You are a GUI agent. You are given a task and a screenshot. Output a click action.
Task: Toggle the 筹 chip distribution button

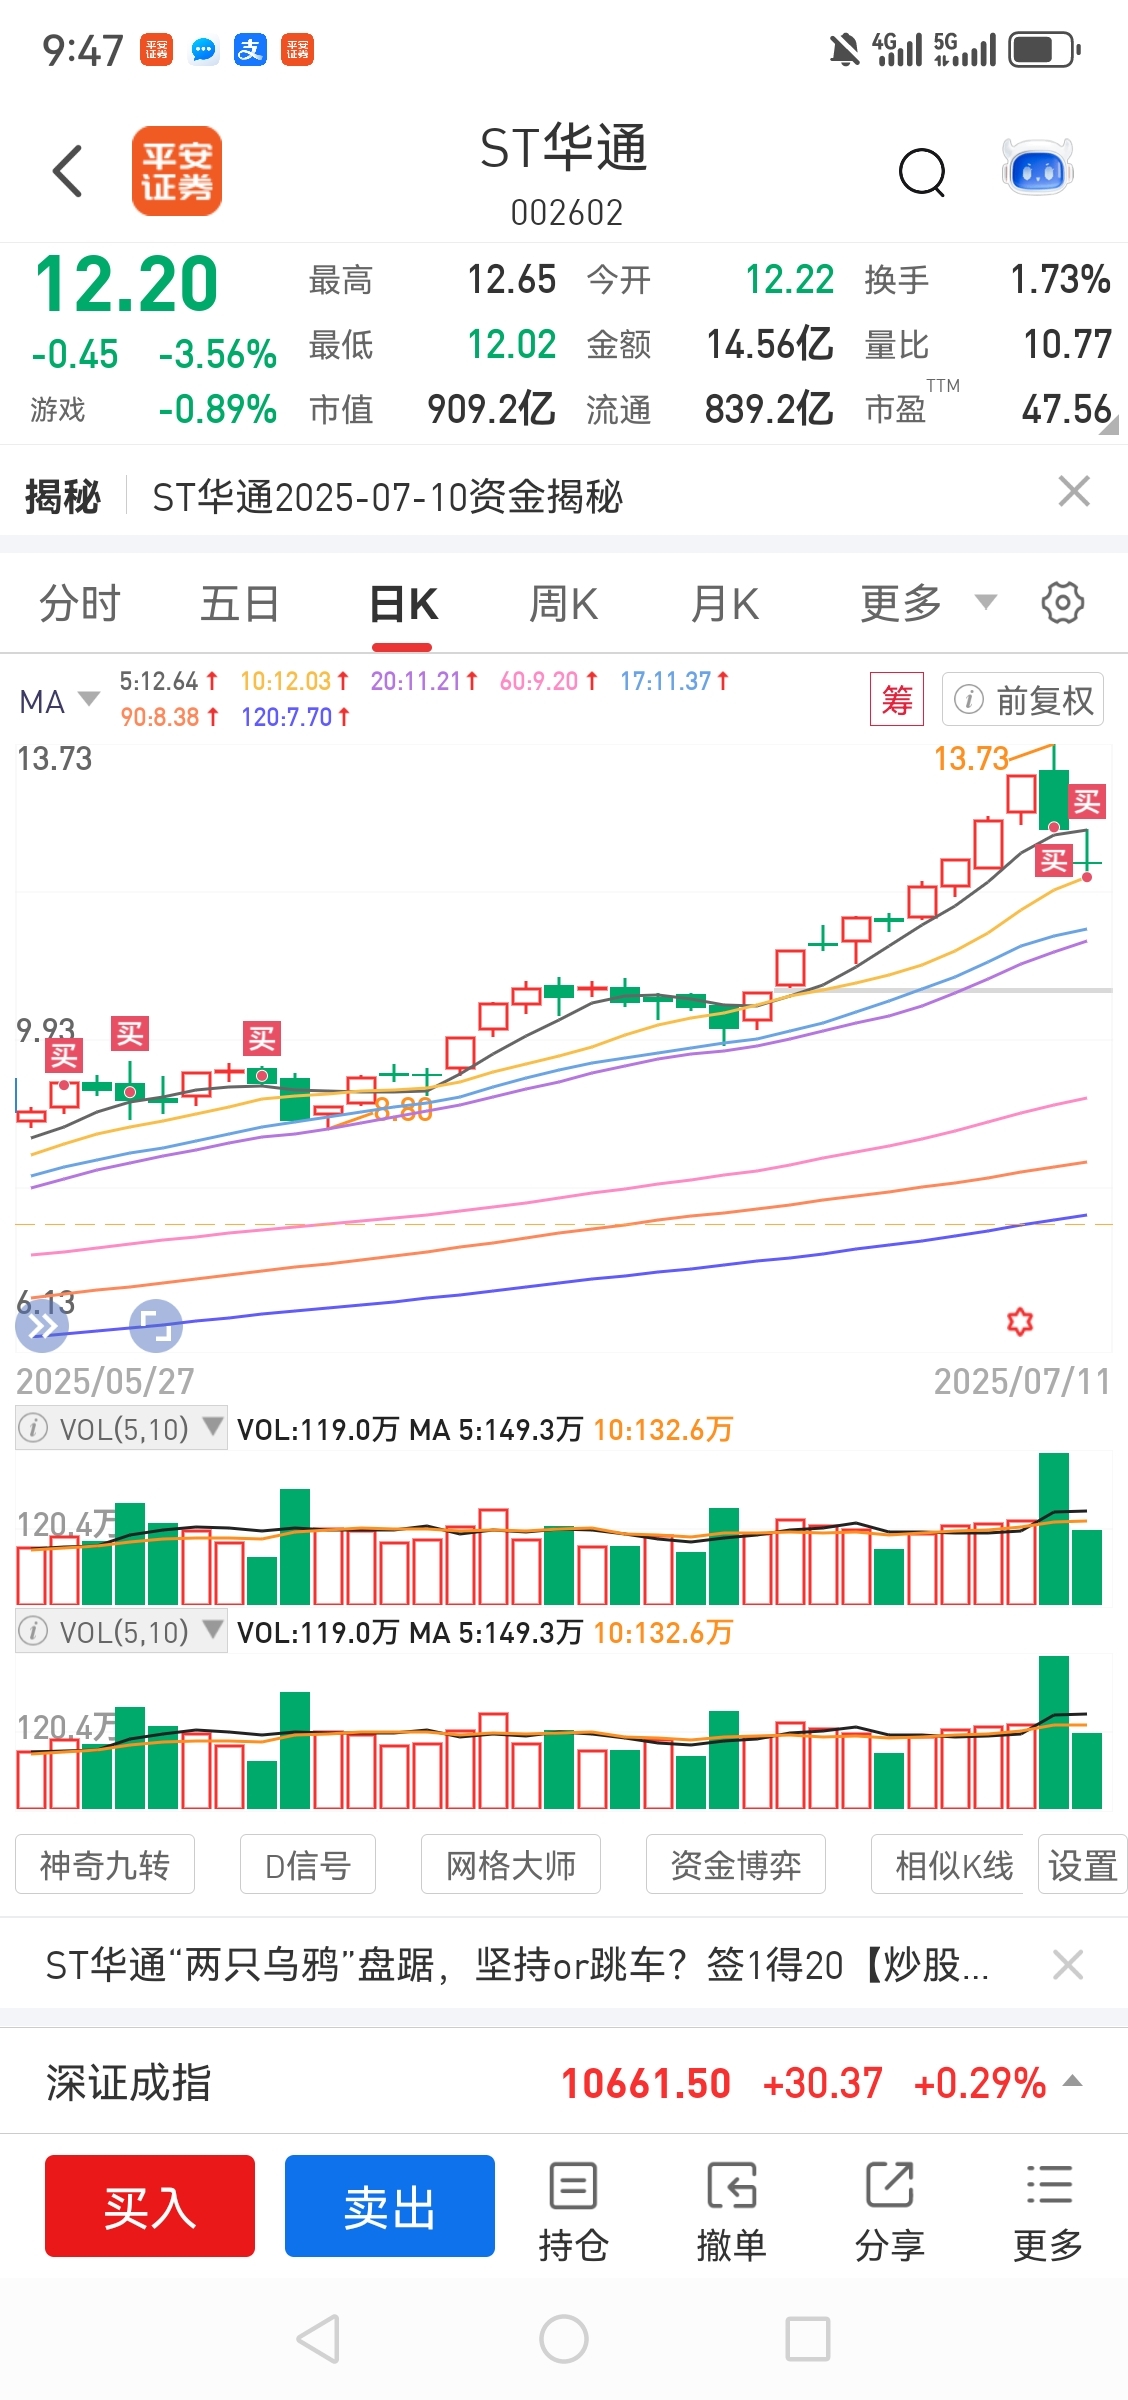pos(897,699)
